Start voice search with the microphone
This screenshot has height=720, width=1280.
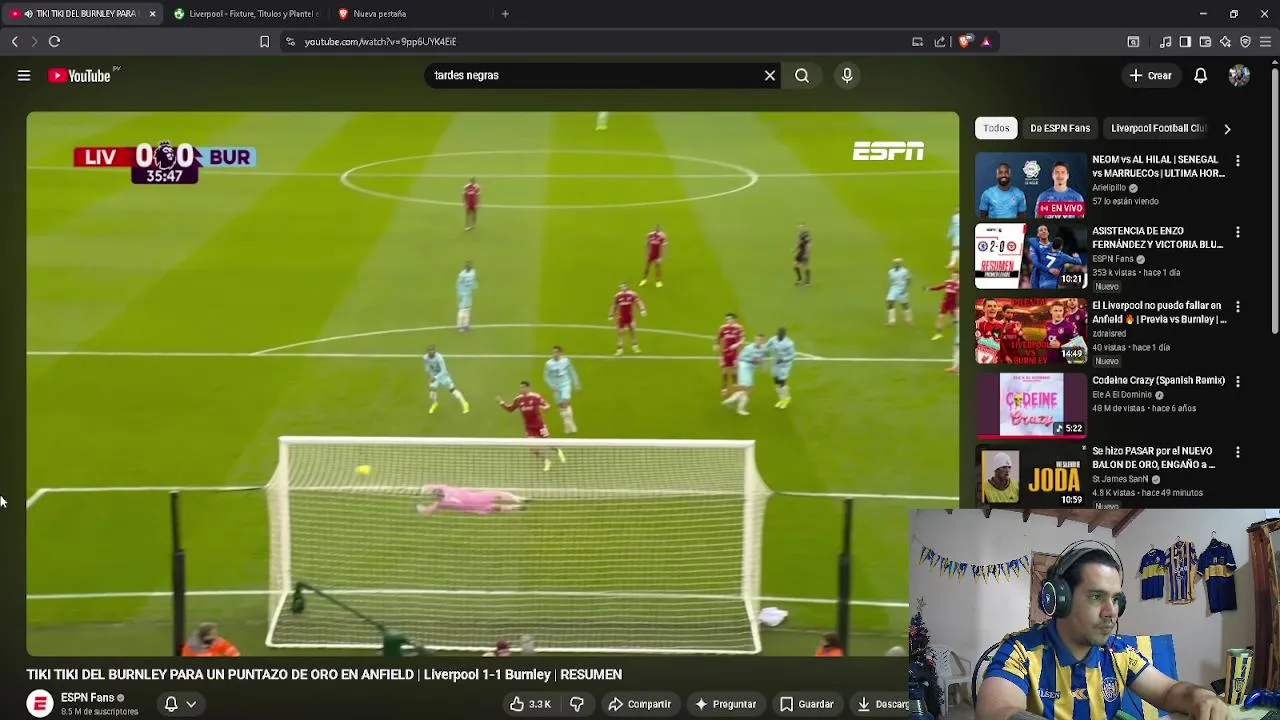coord(847,75)
